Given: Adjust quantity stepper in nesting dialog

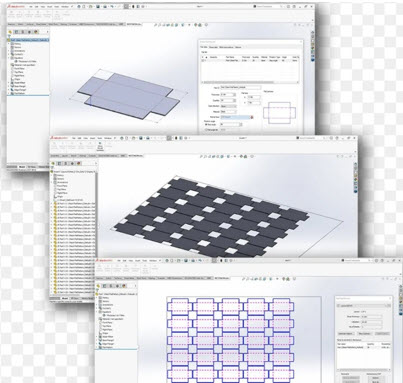Looking at the screenshot, I should pyautogui.click(x=235, y=100).
